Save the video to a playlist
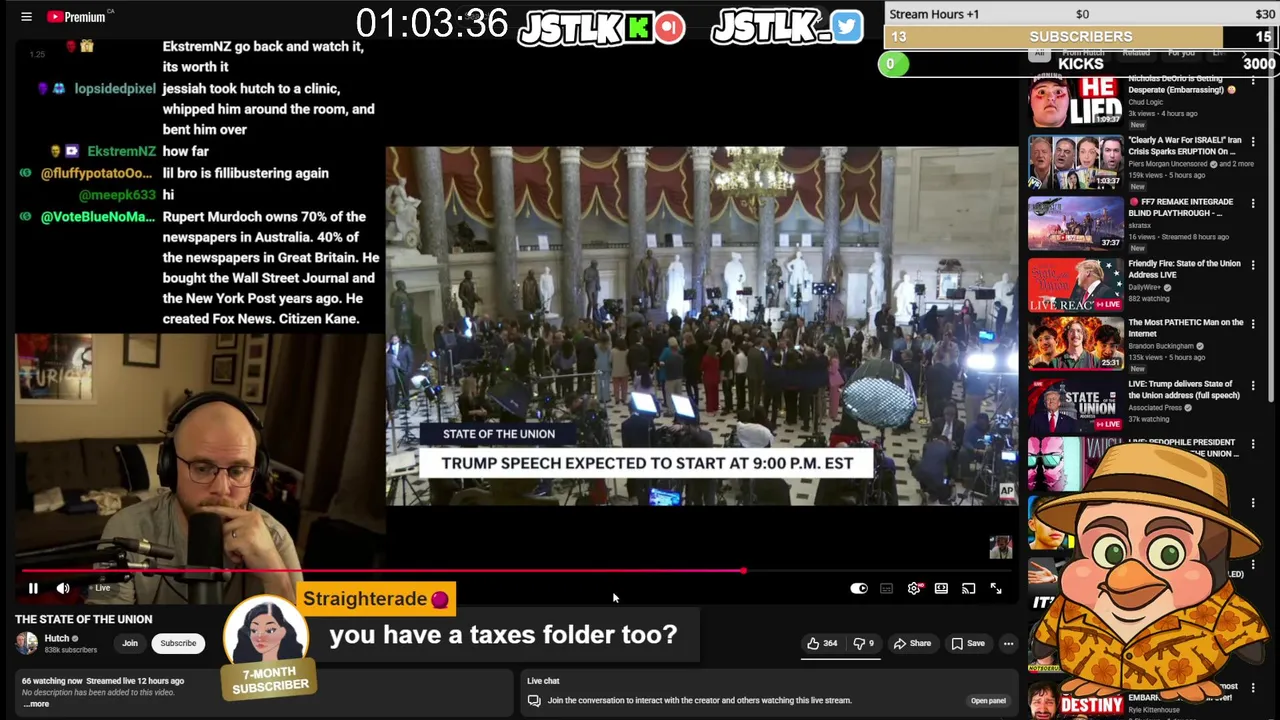 (x=968, y=644)
